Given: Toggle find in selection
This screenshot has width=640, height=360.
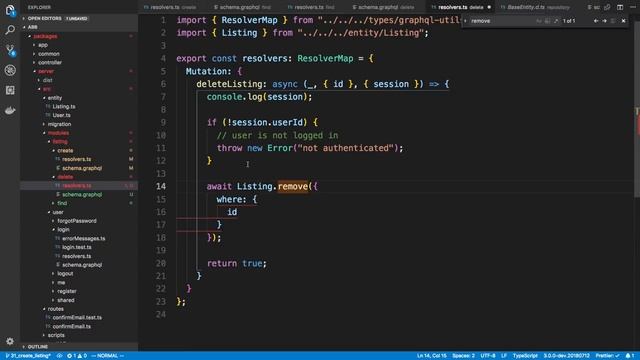Looking at the screenshot, I should coord(613,21).
